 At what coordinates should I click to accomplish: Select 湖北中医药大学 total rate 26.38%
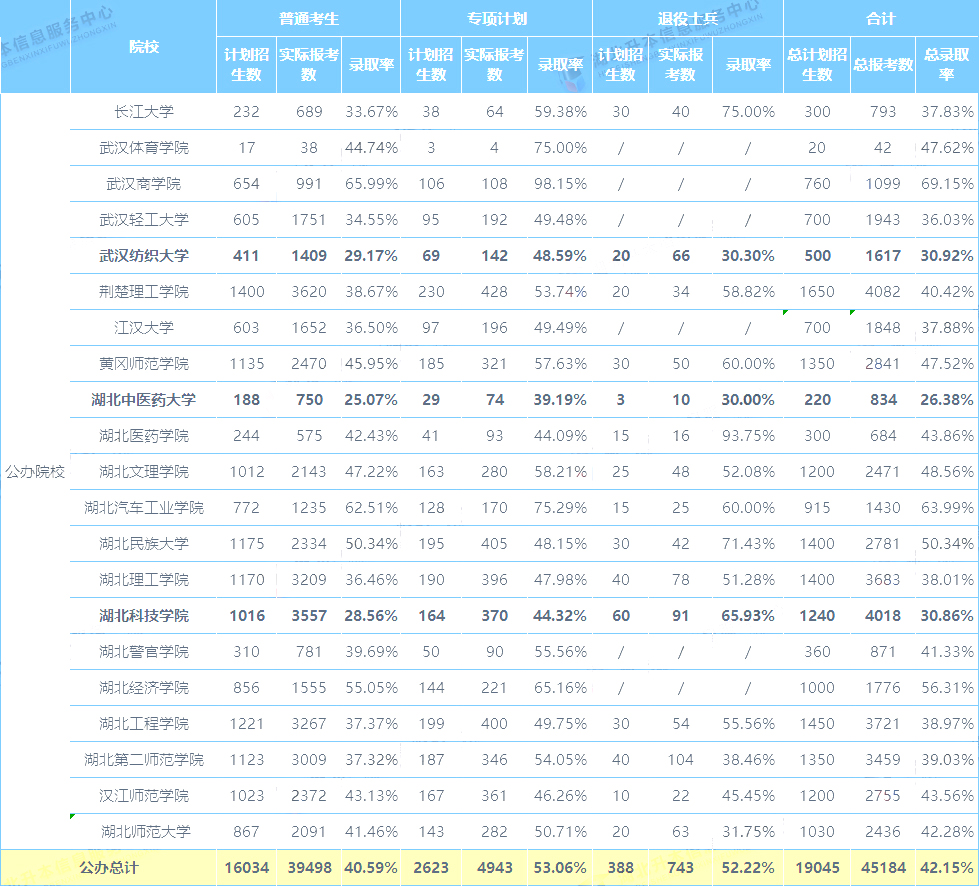tap(947, 400)
